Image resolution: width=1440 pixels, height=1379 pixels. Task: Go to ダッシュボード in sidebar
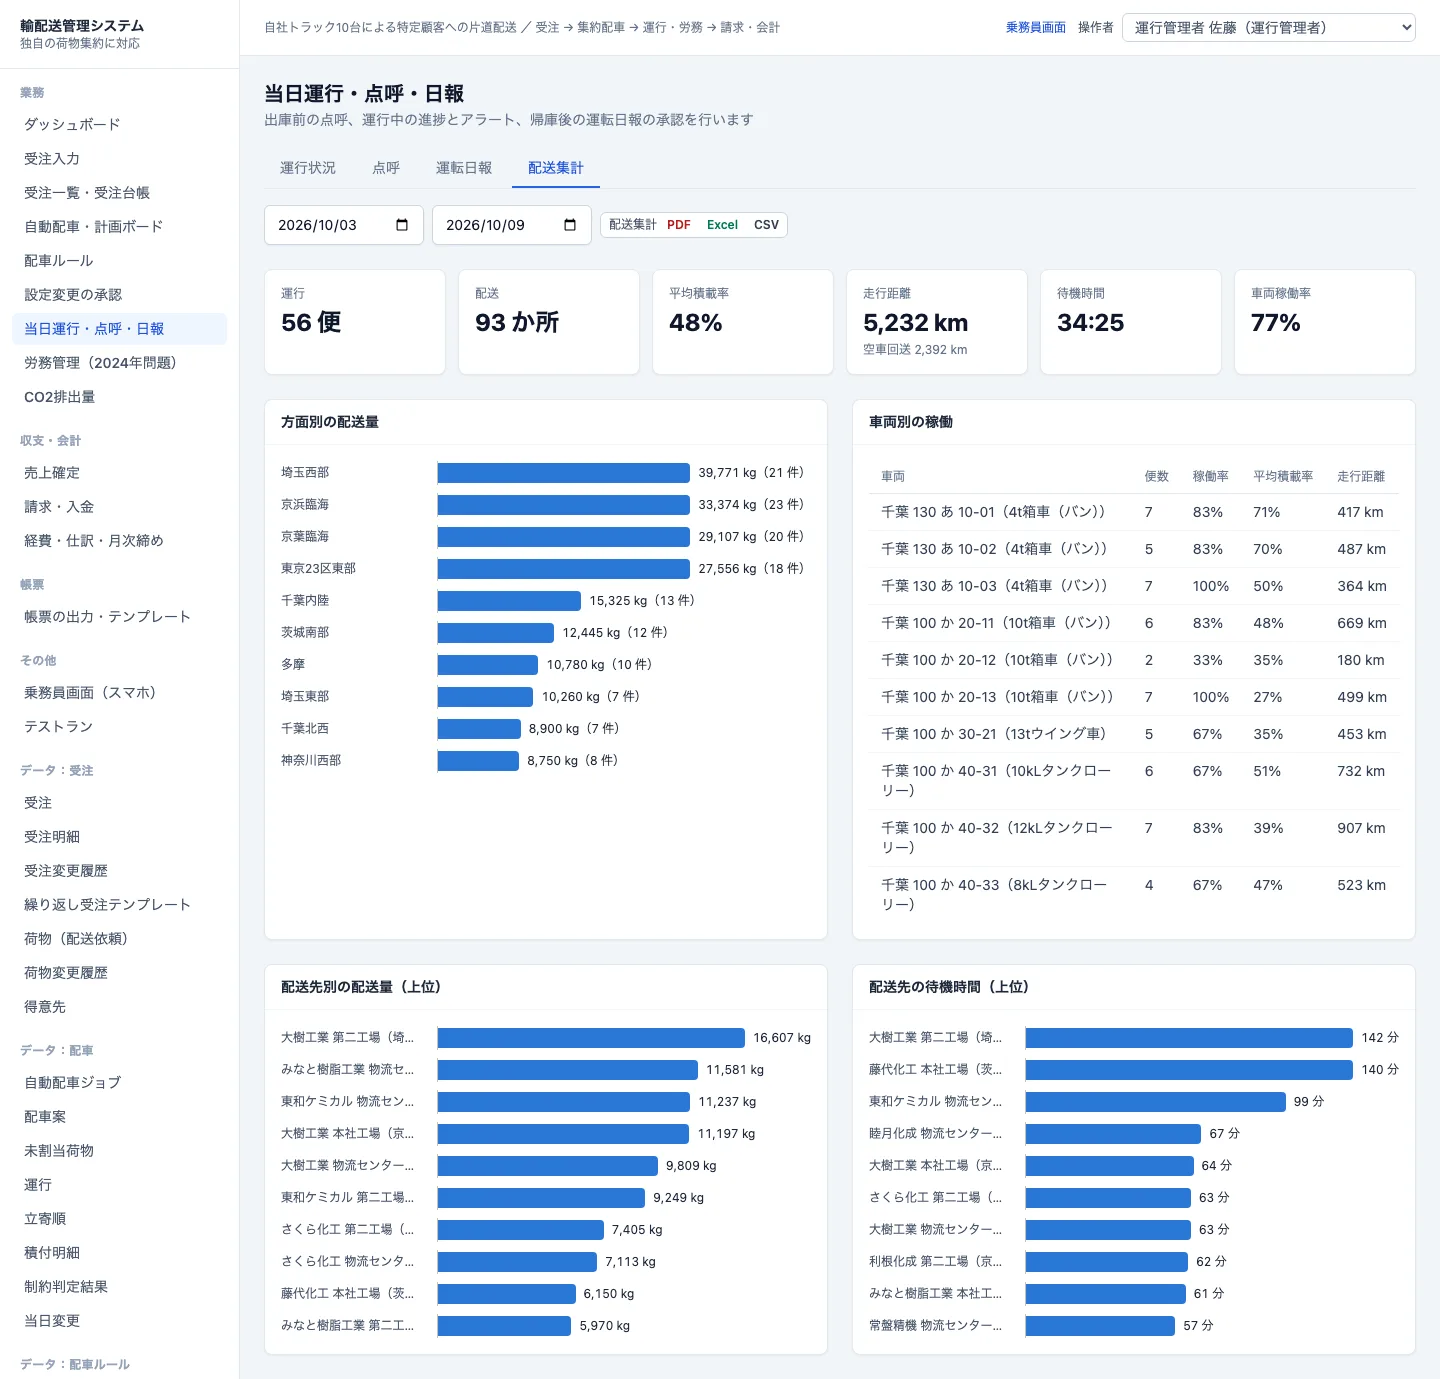[x=119, y=125]
